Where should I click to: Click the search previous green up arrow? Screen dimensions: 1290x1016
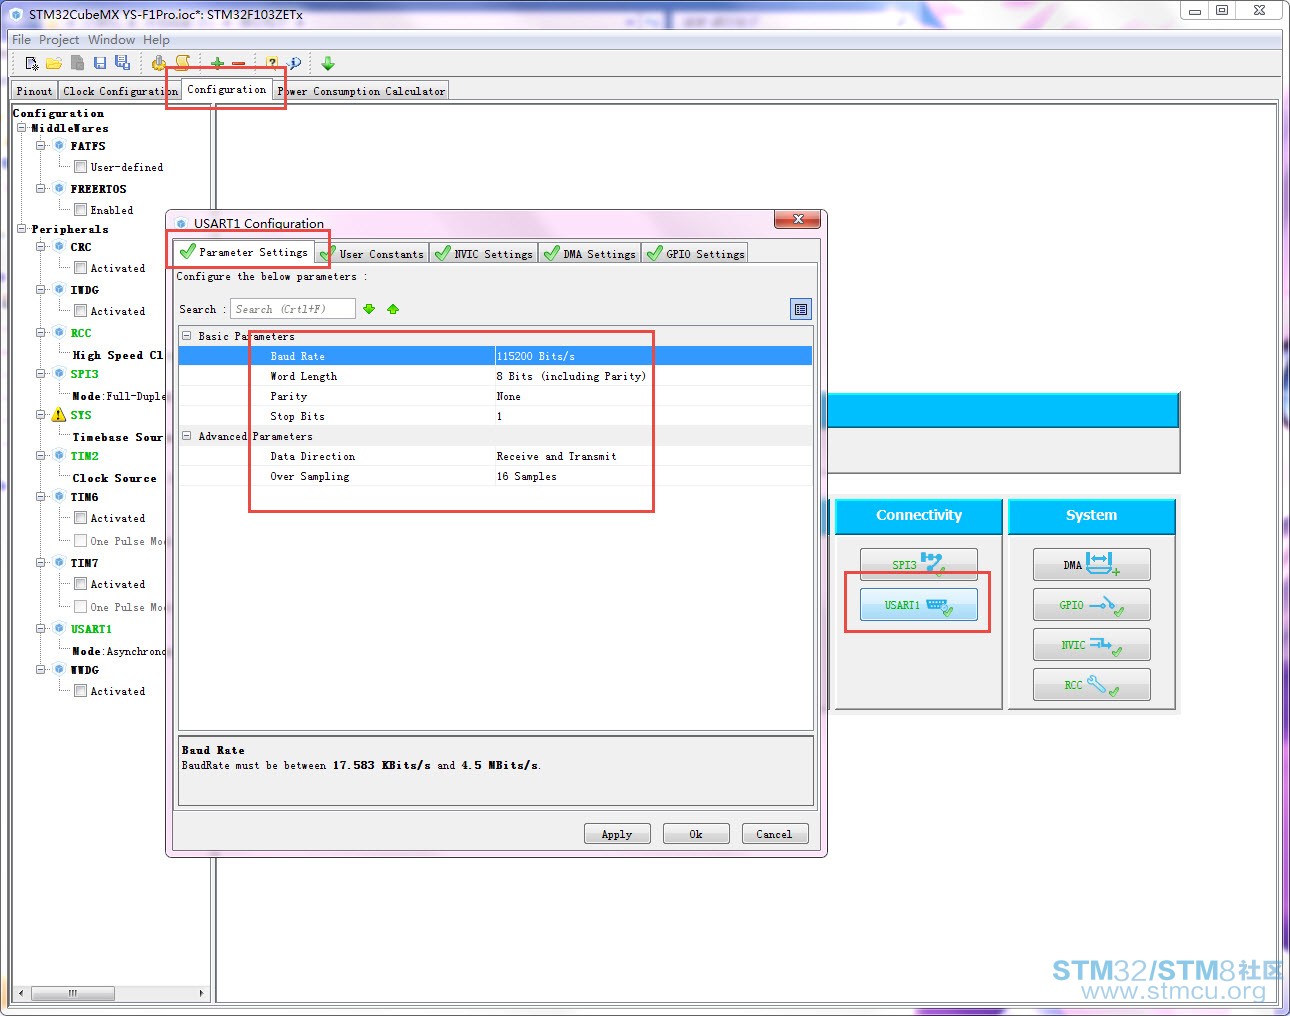coord(393,309)
